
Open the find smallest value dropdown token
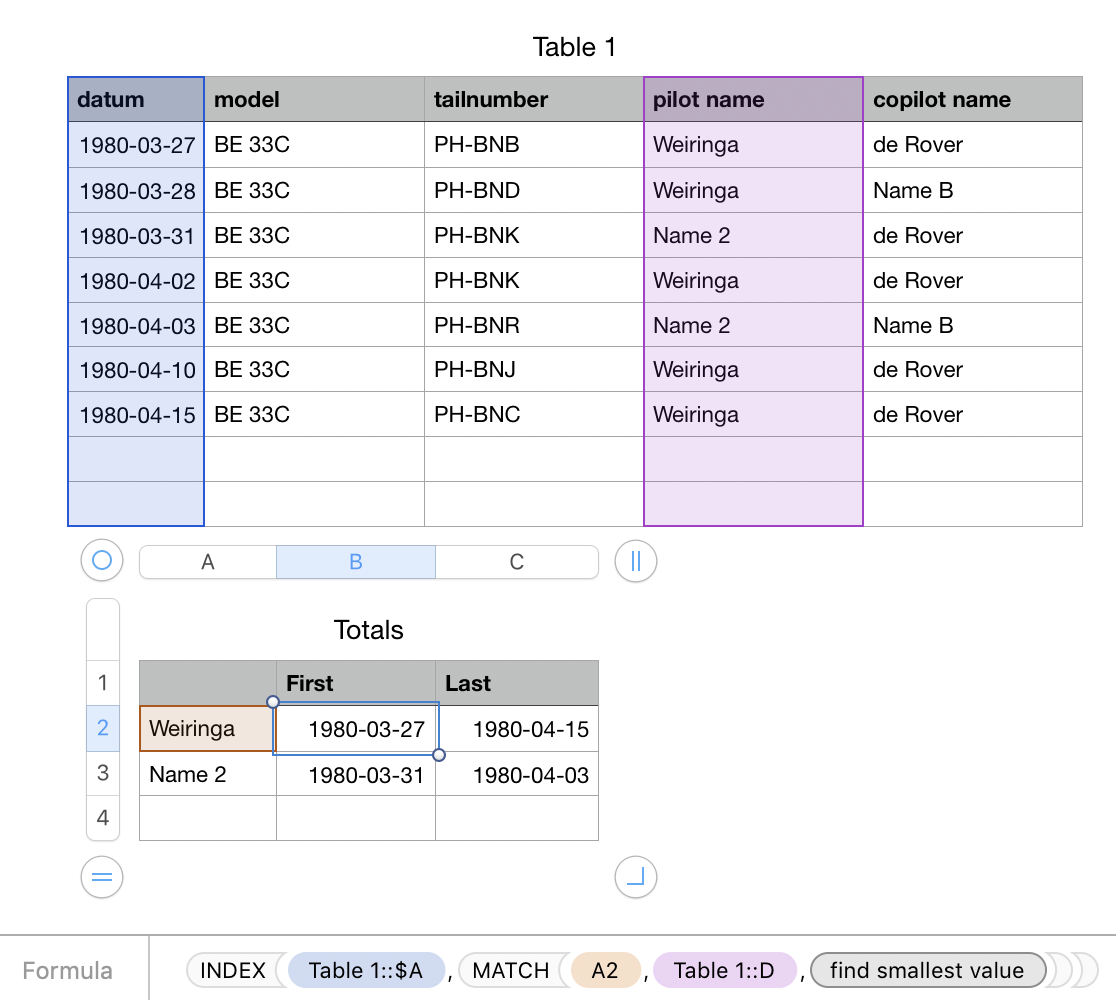pos(926,969)
